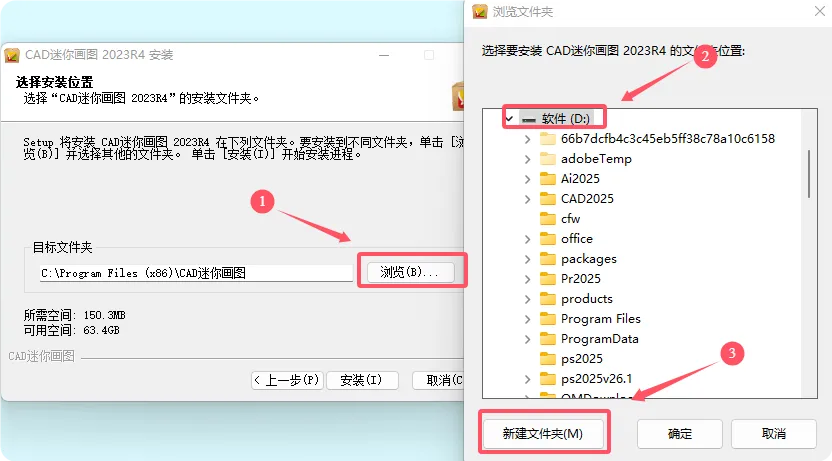This screenshot has width=832, height=461.
Task: Click the 66b7dcfb4c3c45eb5ff38c78a10c6158 folder icon
Action: (548, 139)
